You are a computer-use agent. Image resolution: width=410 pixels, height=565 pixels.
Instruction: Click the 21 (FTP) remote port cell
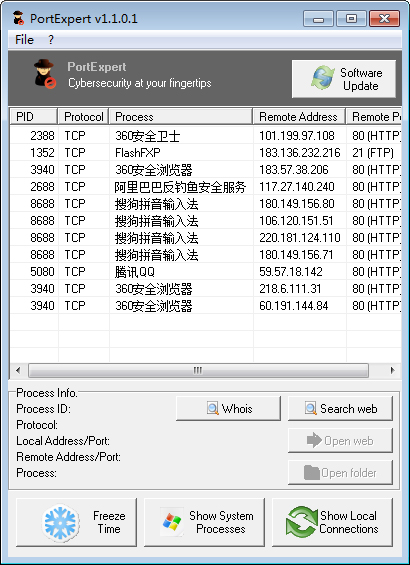373,153
